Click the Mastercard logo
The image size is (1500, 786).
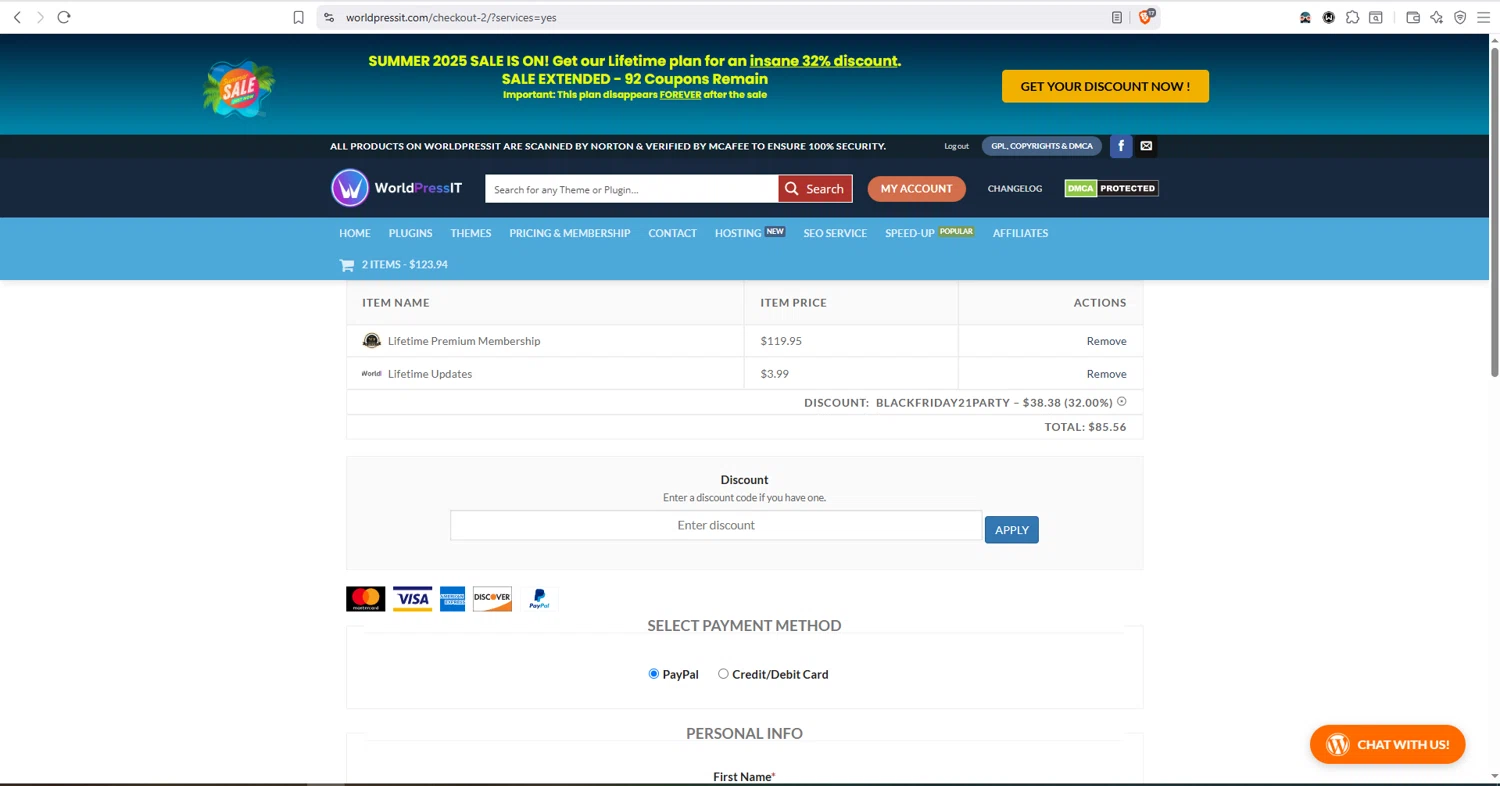point(365,599)
